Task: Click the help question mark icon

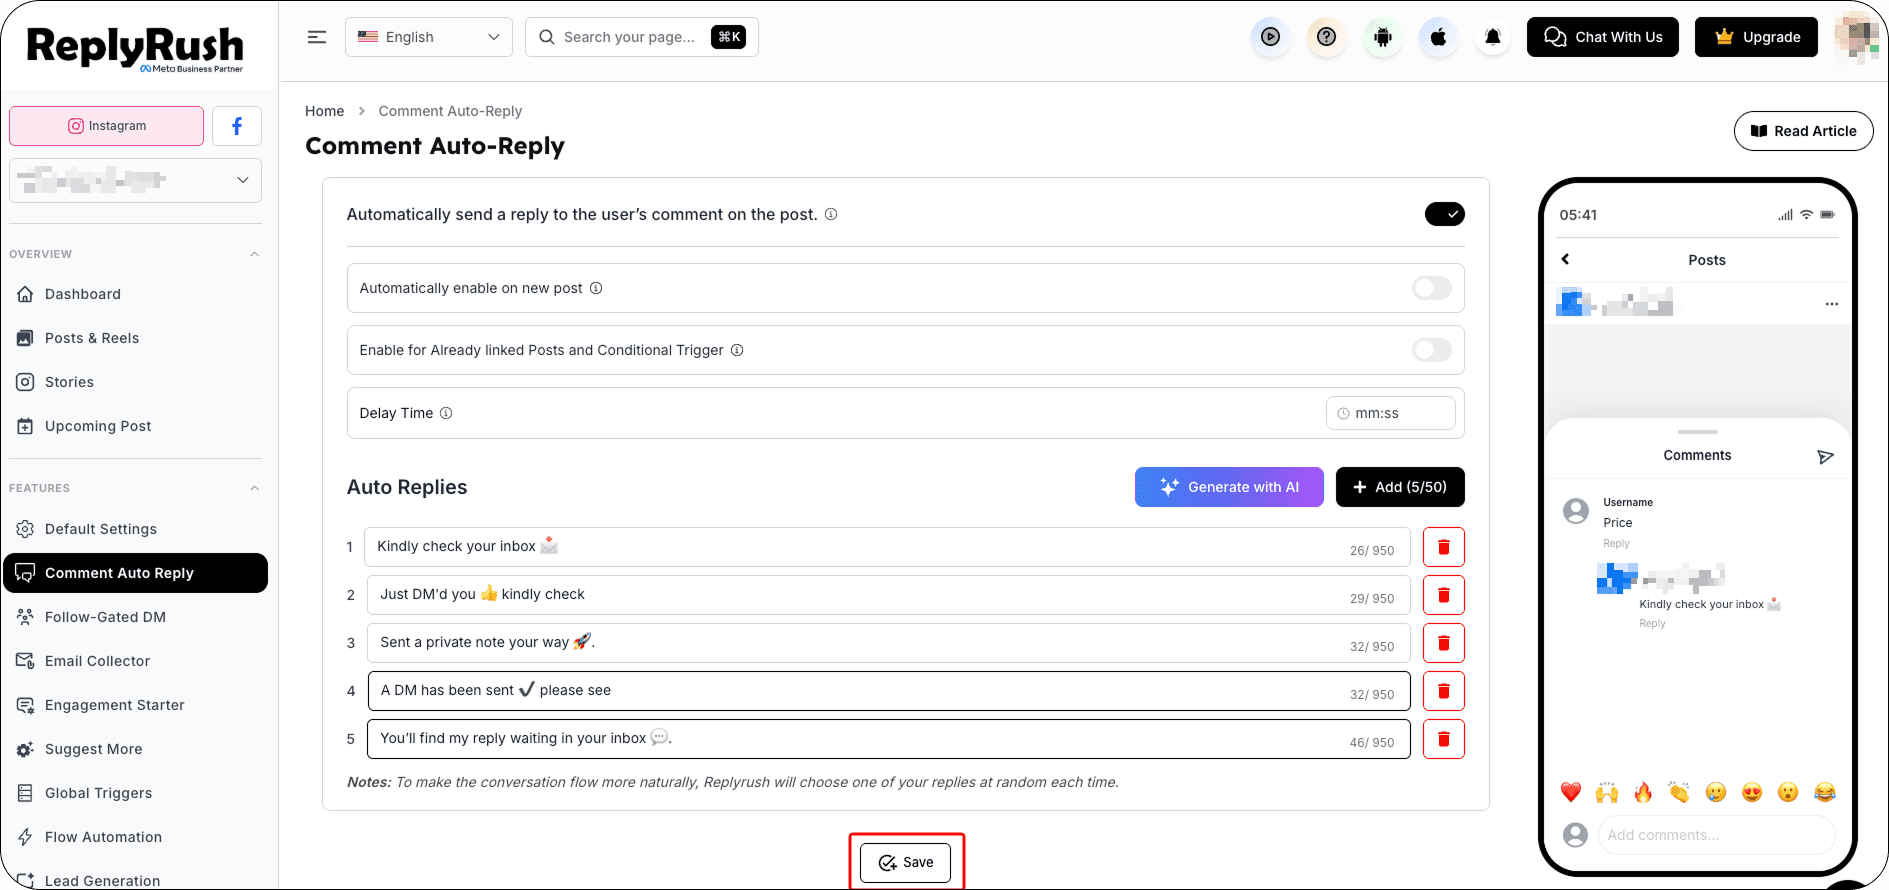Action: click(x=1326, y=37)
